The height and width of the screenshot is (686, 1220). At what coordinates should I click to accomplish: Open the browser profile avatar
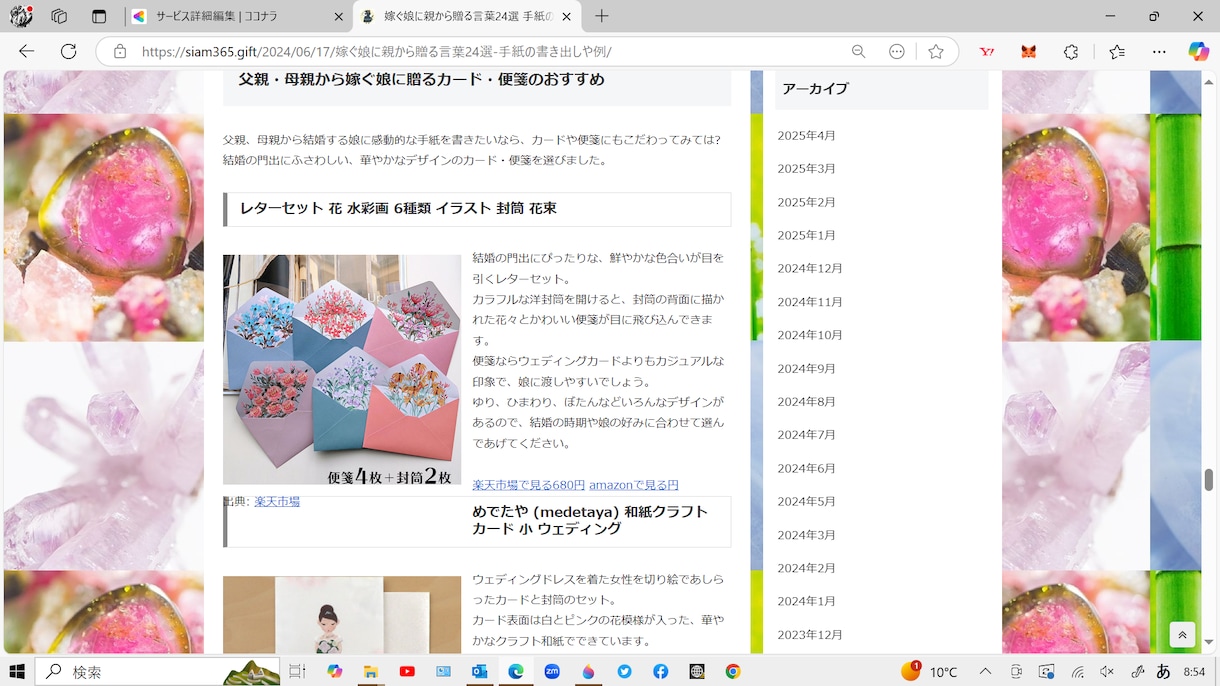click(21, 16)
